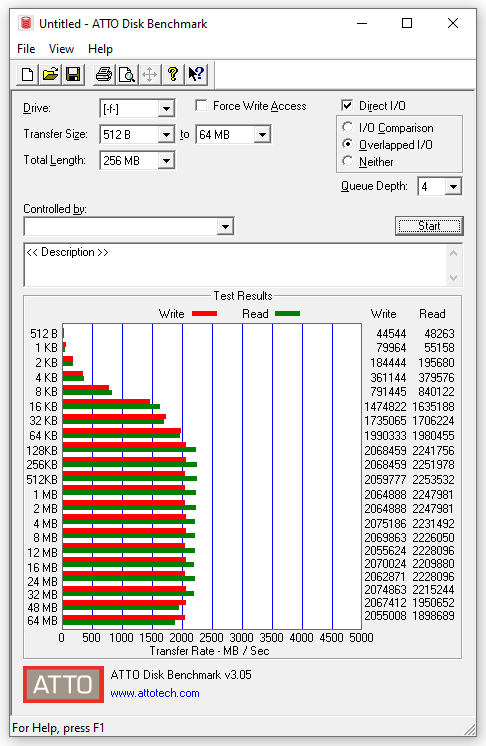Save results with the floppy disk icon
Viewport: 486px width, 746px height.
(73, 75)
